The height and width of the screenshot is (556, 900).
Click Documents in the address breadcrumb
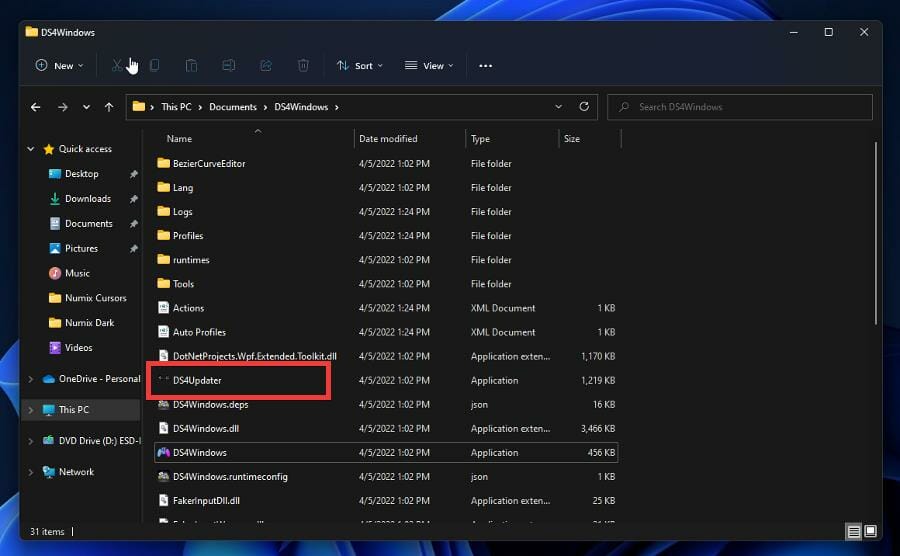(233, 107)
